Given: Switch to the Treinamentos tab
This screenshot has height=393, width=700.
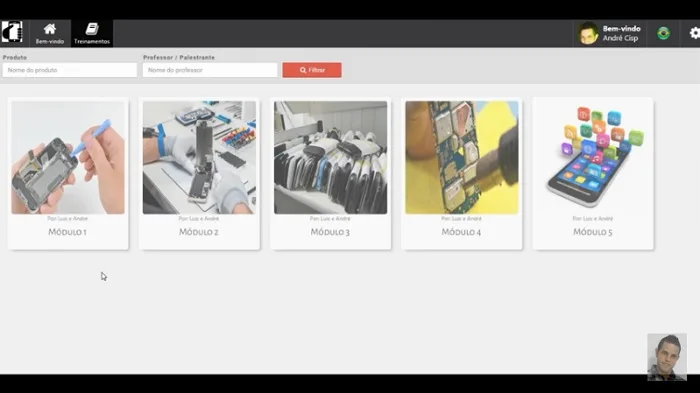Looking at the screenshot, I should 92,33.
